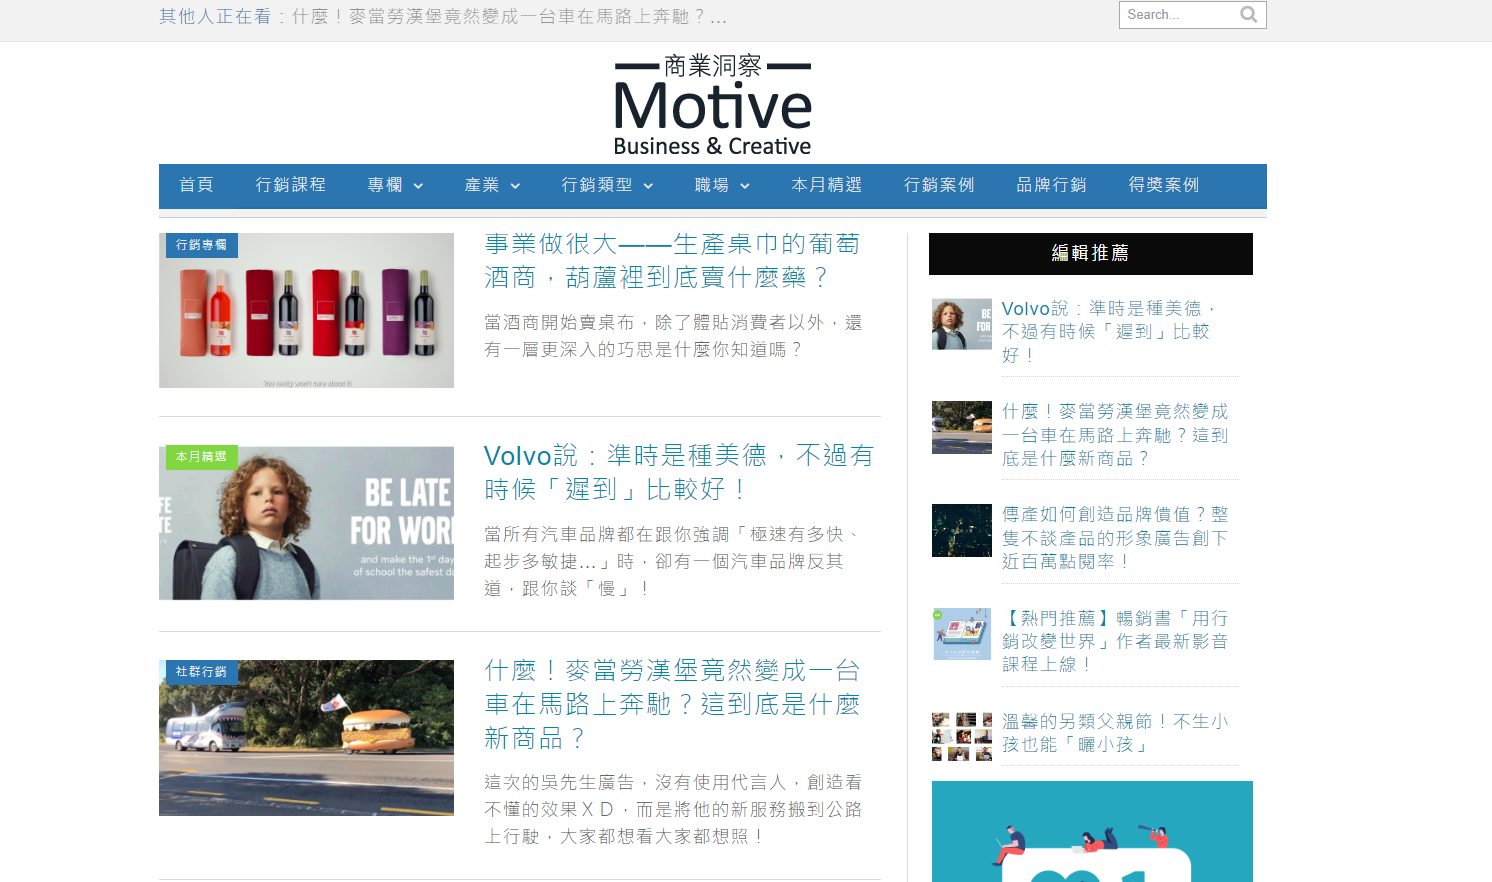Image resolution: width=1492 pixels, height=882 pixels.
Task: Open the wine bottles article thumbnail
Action: point(306,310)
